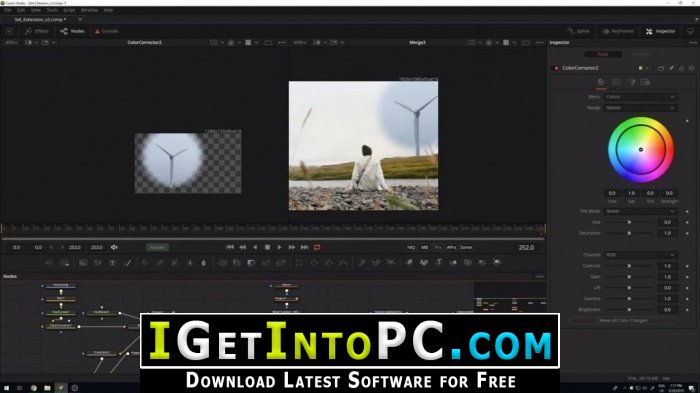Screen dimensions: 700x393
Task: Click the color wheel center point
Action: (641, 150)
